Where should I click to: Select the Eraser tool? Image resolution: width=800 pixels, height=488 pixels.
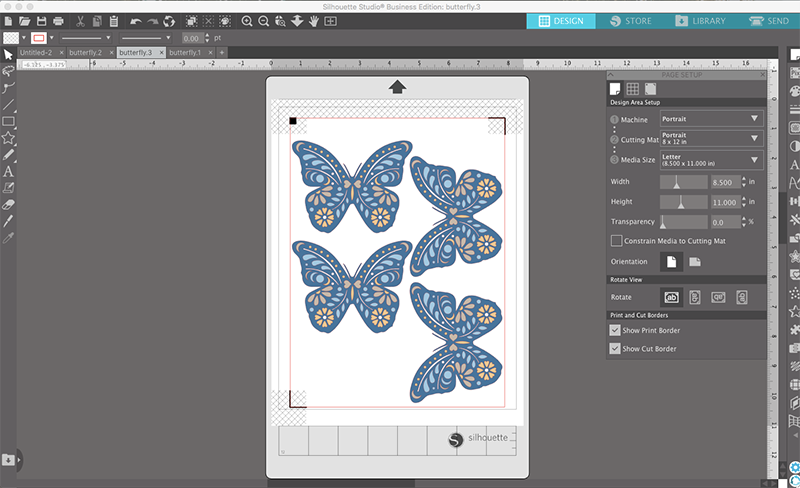[8, 203]
